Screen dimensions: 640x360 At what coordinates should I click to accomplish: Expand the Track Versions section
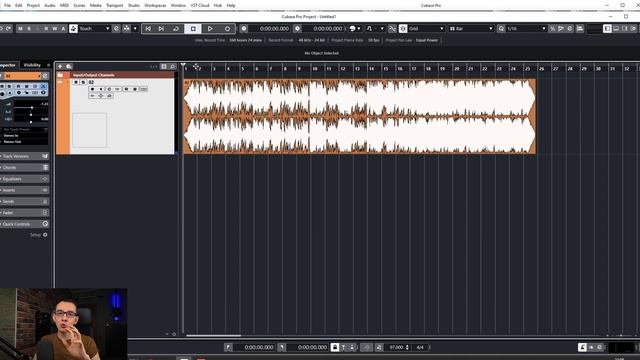24,156
